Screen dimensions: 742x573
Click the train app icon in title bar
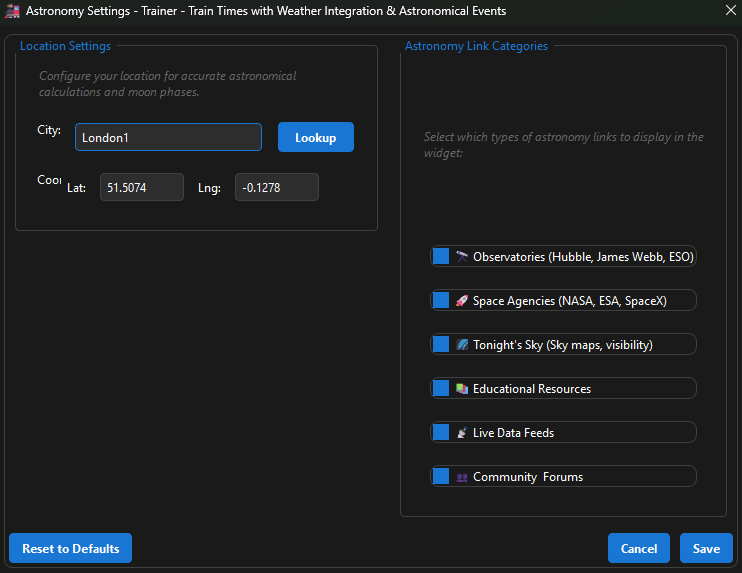click(12, 11)
